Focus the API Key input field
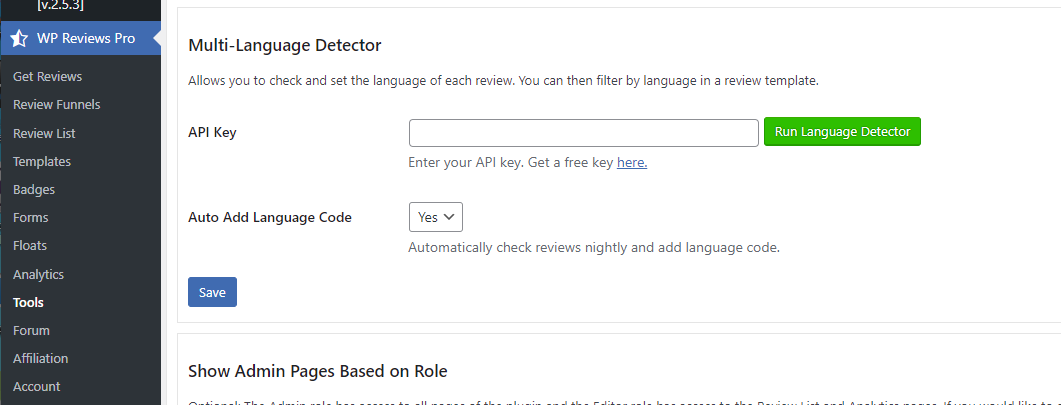This screenshot has width=1061, height=405. [583, 133]
